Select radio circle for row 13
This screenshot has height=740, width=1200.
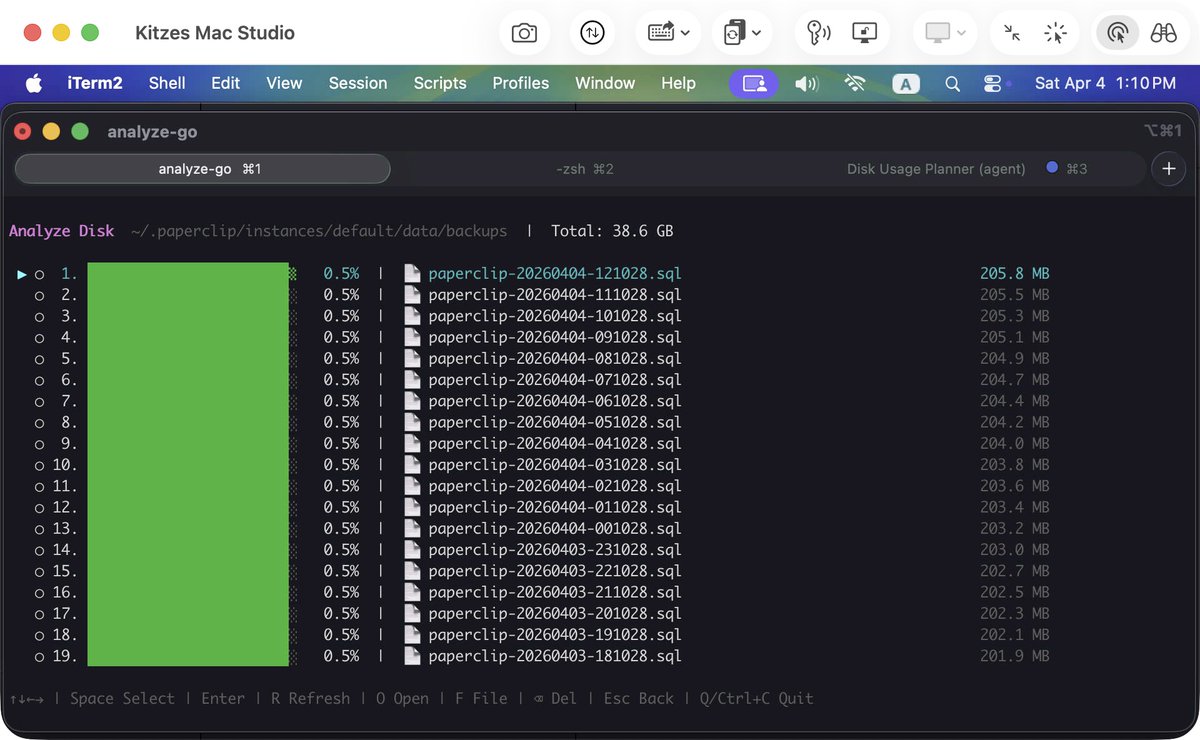[x=40, y=529]
